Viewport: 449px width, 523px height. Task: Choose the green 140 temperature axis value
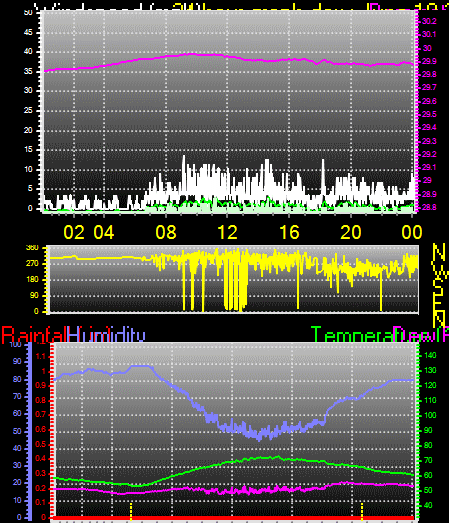pyautogui.click(x=430, y=356)
